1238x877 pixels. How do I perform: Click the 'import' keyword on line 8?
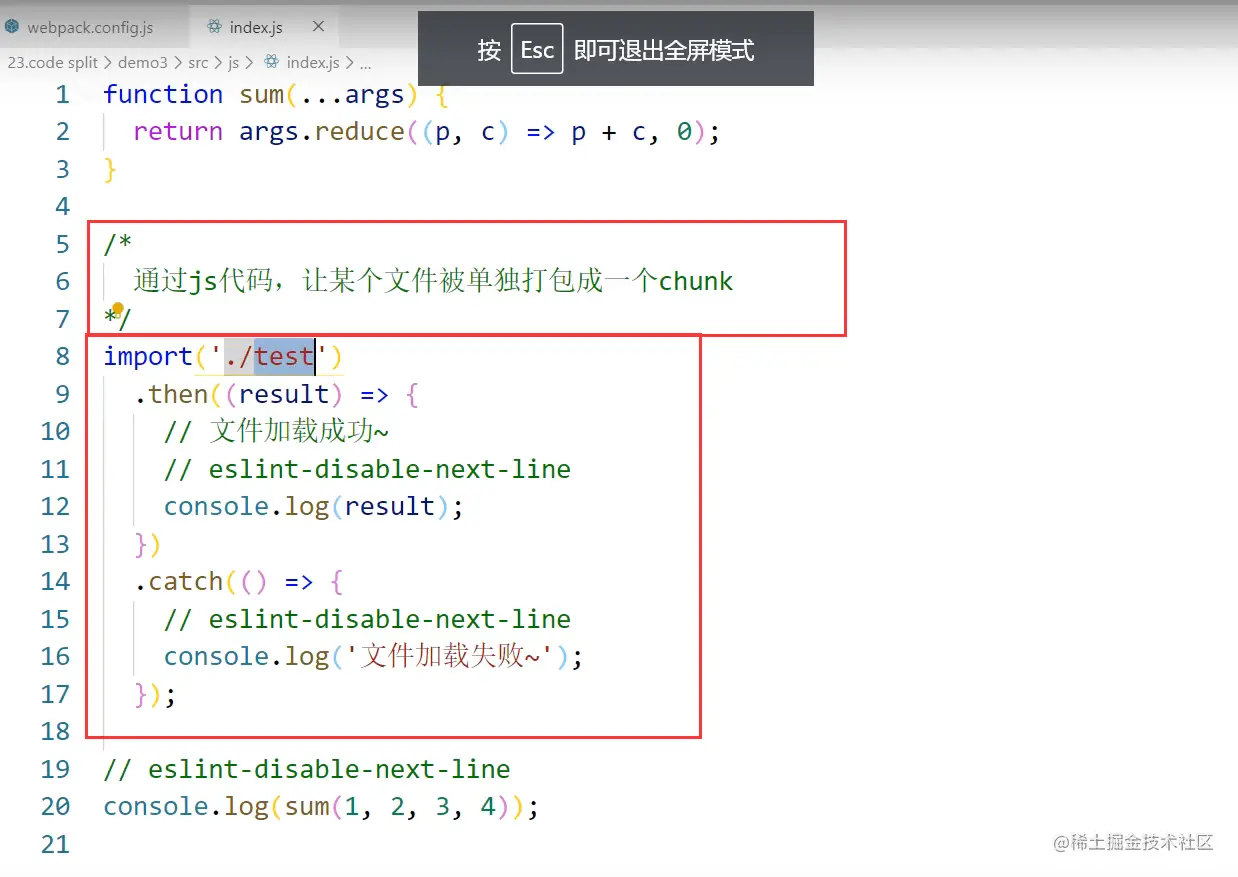coord(148,356)
